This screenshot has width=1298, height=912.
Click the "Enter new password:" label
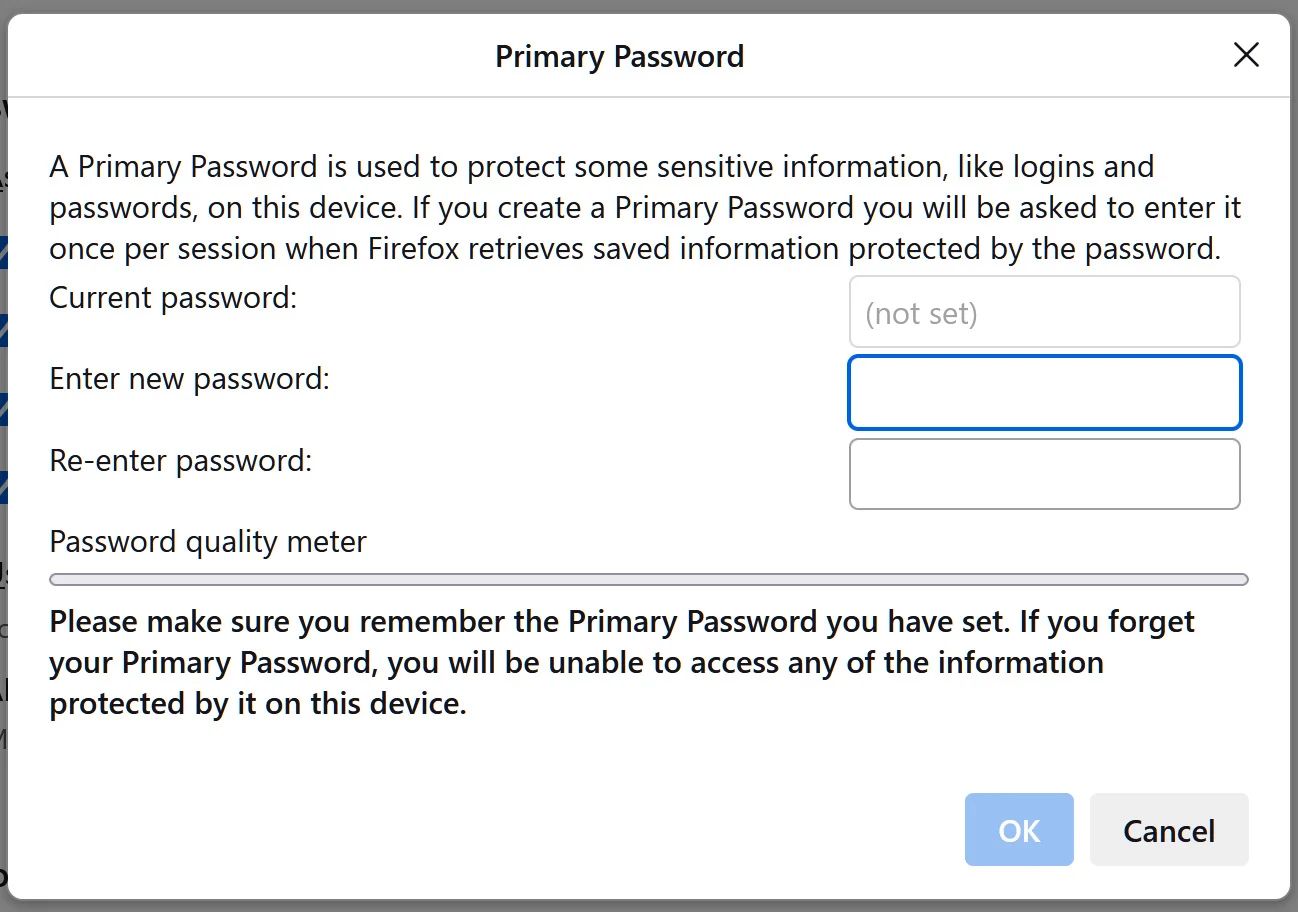coord(190,379)
